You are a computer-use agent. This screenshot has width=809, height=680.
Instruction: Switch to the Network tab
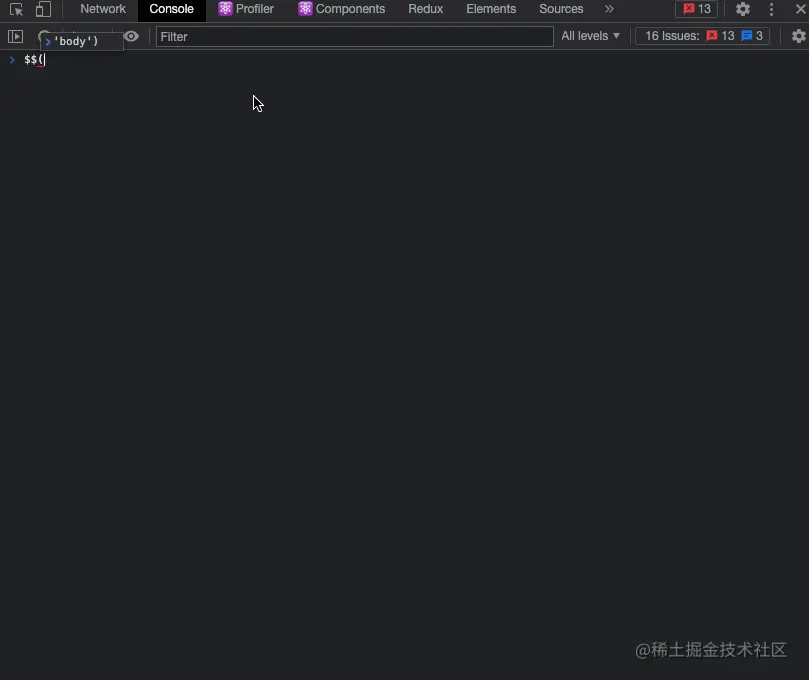103,9
